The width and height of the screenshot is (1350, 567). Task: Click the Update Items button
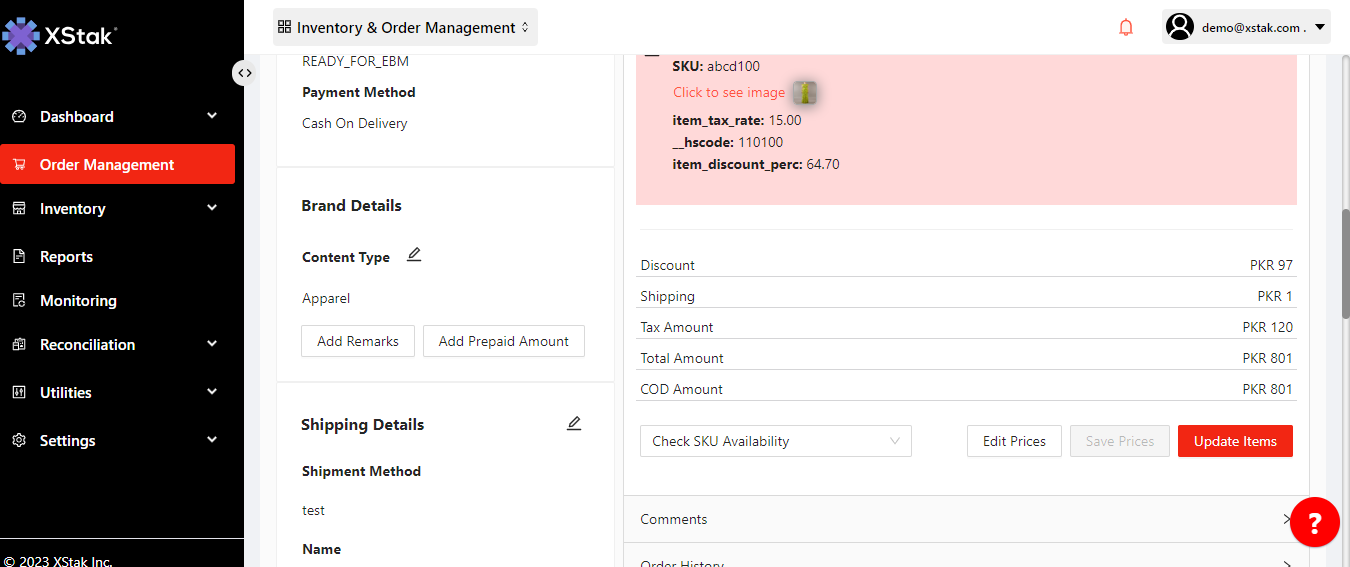(1234, 441)
